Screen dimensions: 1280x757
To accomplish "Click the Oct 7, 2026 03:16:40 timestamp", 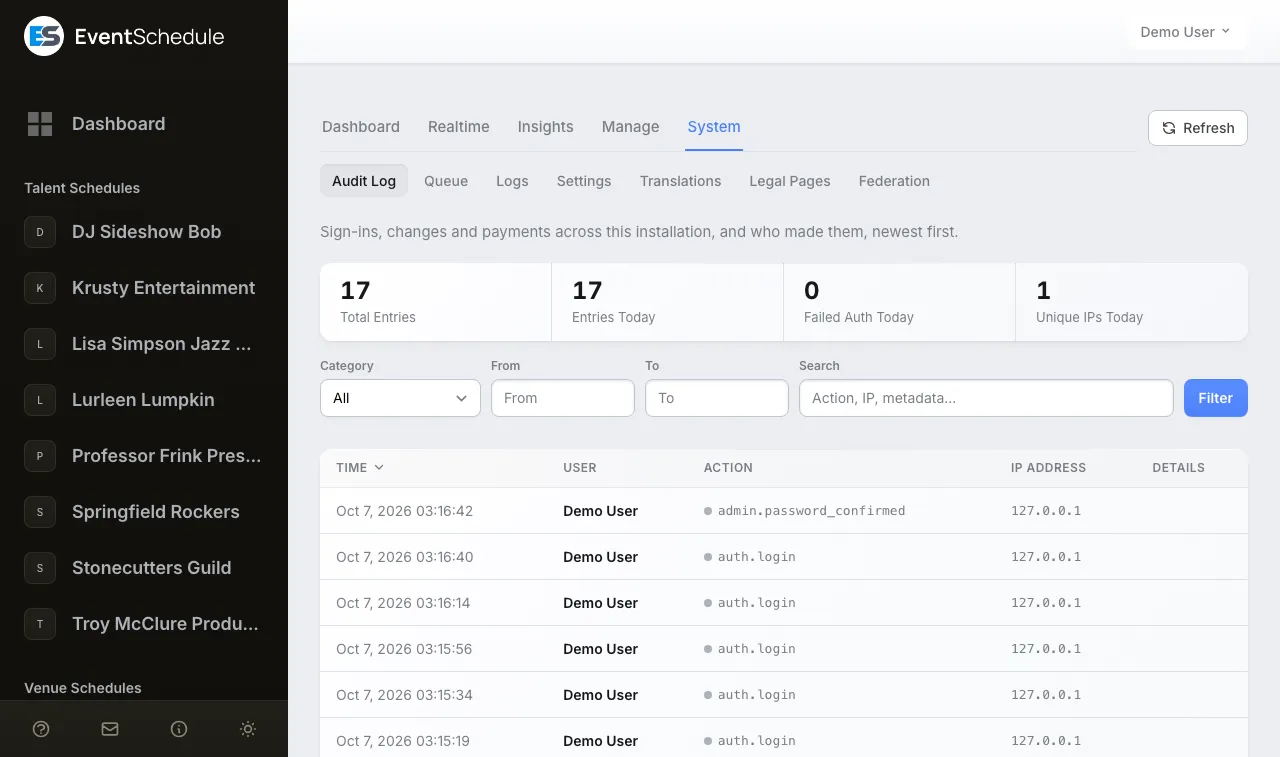I will pyautogui.click(x=404, y=557).
